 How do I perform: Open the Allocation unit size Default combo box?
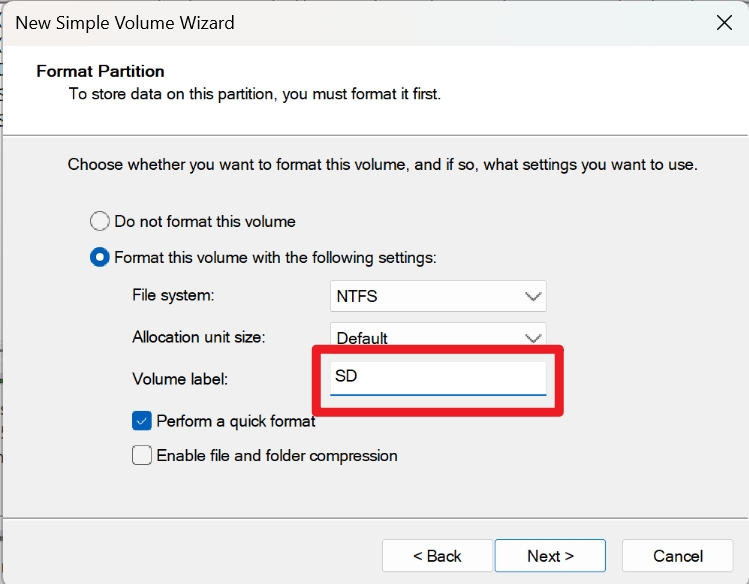point(437,336)
